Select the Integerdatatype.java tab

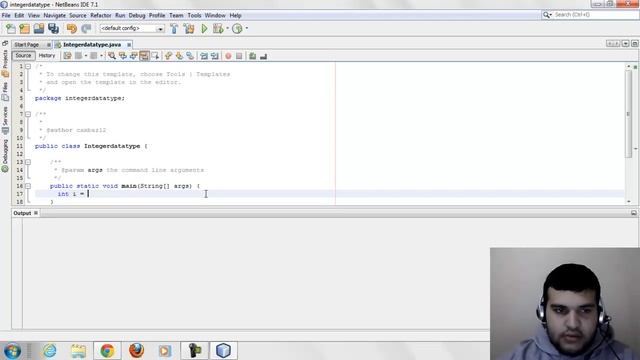coord(92,44)
